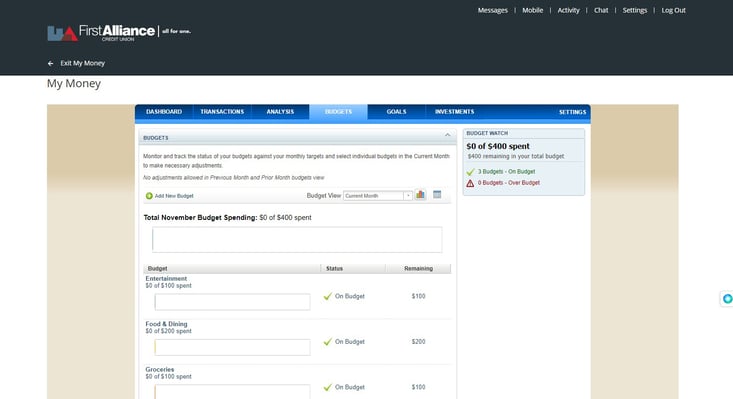The height and width of the screenshot is (399, 733).
Task: Click the green checkmark next to 3 Budgets
Action: [x=470, y=172]
